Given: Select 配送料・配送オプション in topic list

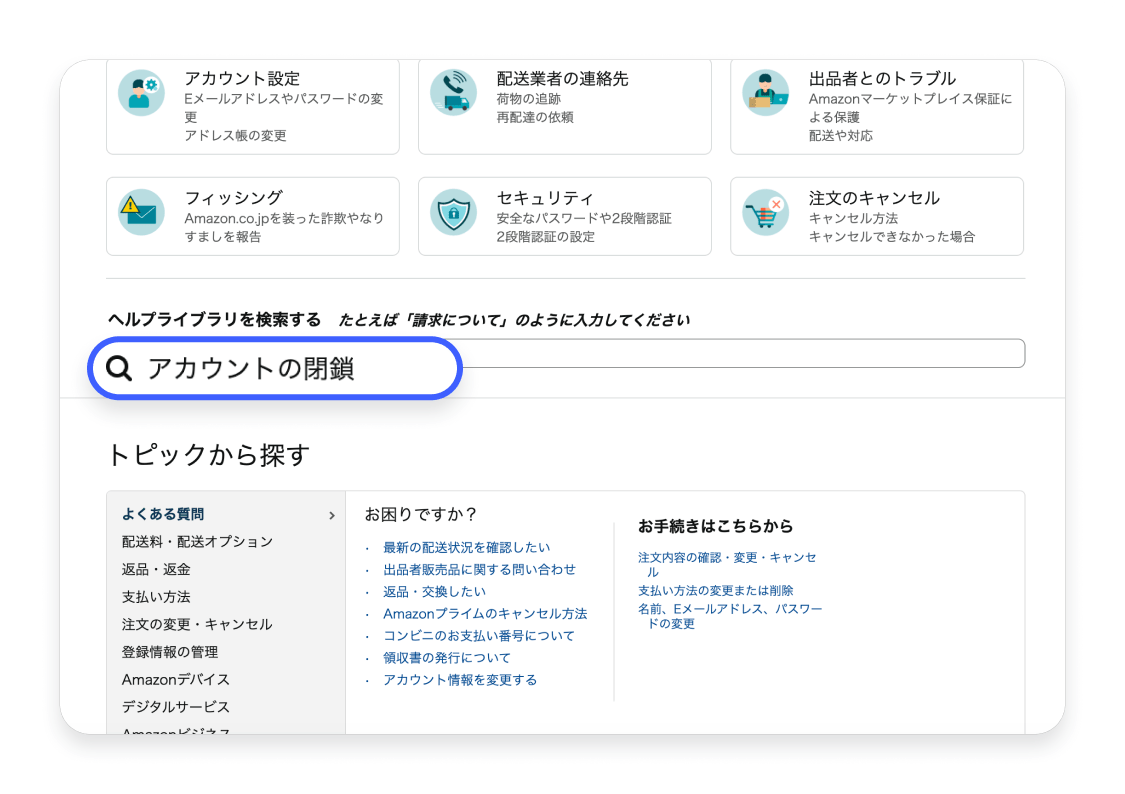Looking at the screenshot, I should (197, 542).
